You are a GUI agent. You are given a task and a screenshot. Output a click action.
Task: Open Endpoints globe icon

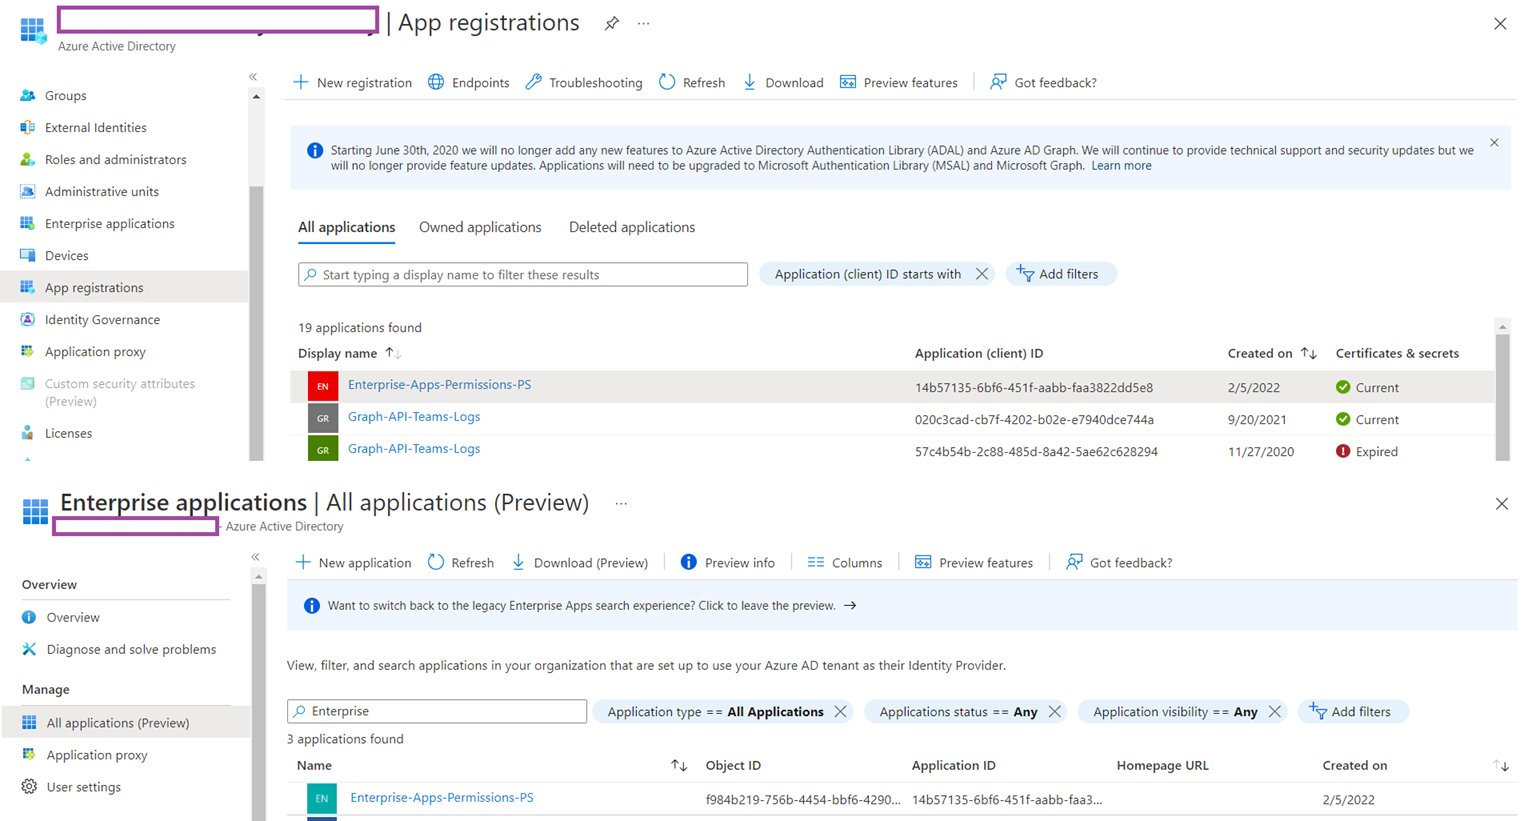point(436,82)
